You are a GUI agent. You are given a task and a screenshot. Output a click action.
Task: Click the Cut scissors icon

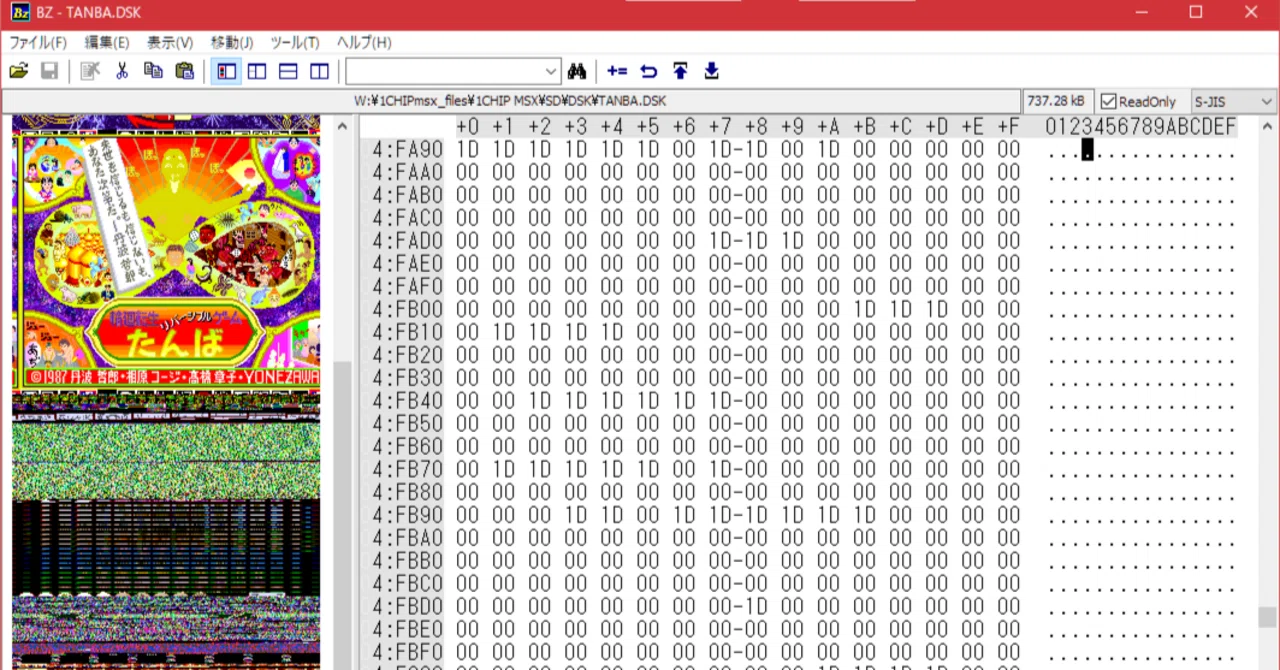point(122,71)
